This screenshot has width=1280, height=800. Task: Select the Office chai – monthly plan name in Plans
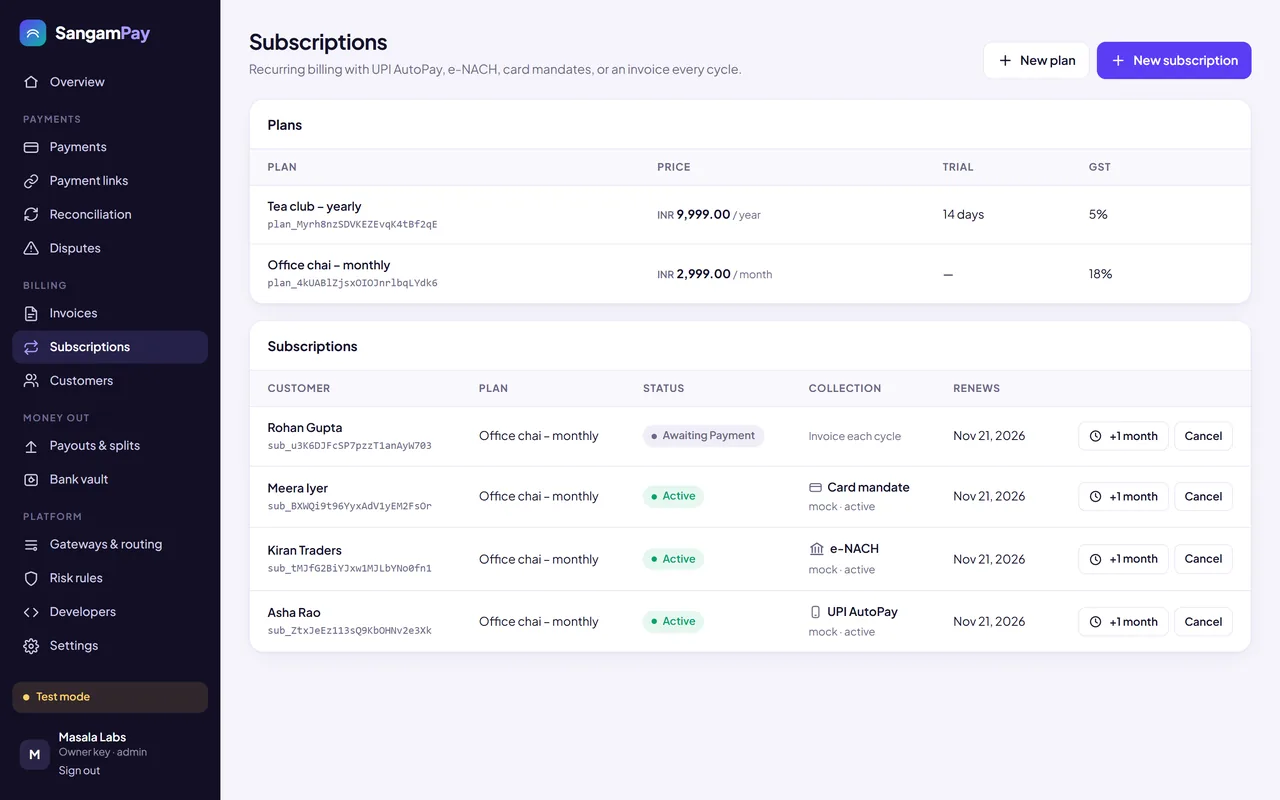329,265
